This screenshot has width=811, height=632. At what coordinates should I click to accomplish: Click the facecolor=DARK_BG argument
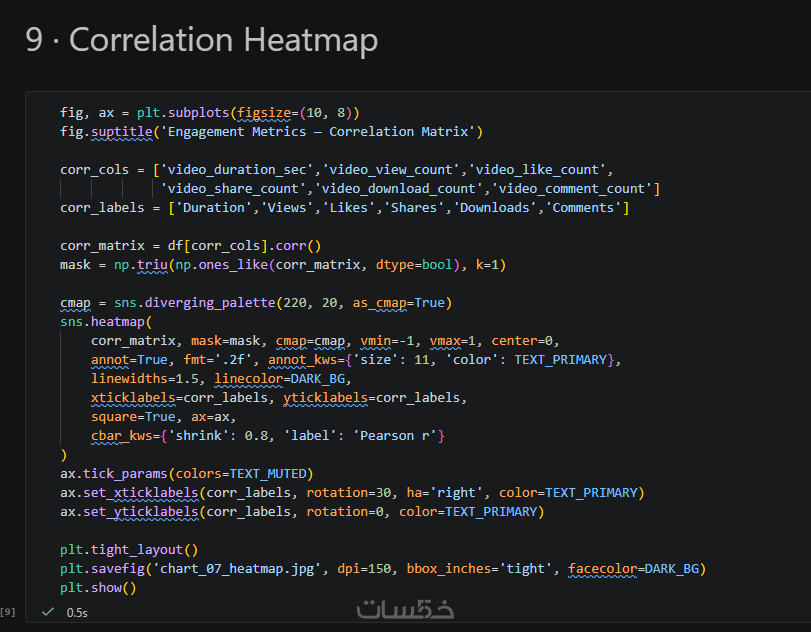coord(633,569)
